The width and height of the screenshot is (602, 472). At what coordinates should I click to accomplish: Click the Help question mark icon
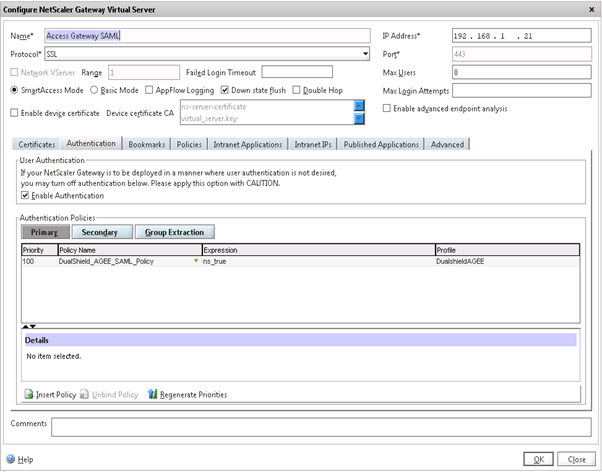click(11, 459)
